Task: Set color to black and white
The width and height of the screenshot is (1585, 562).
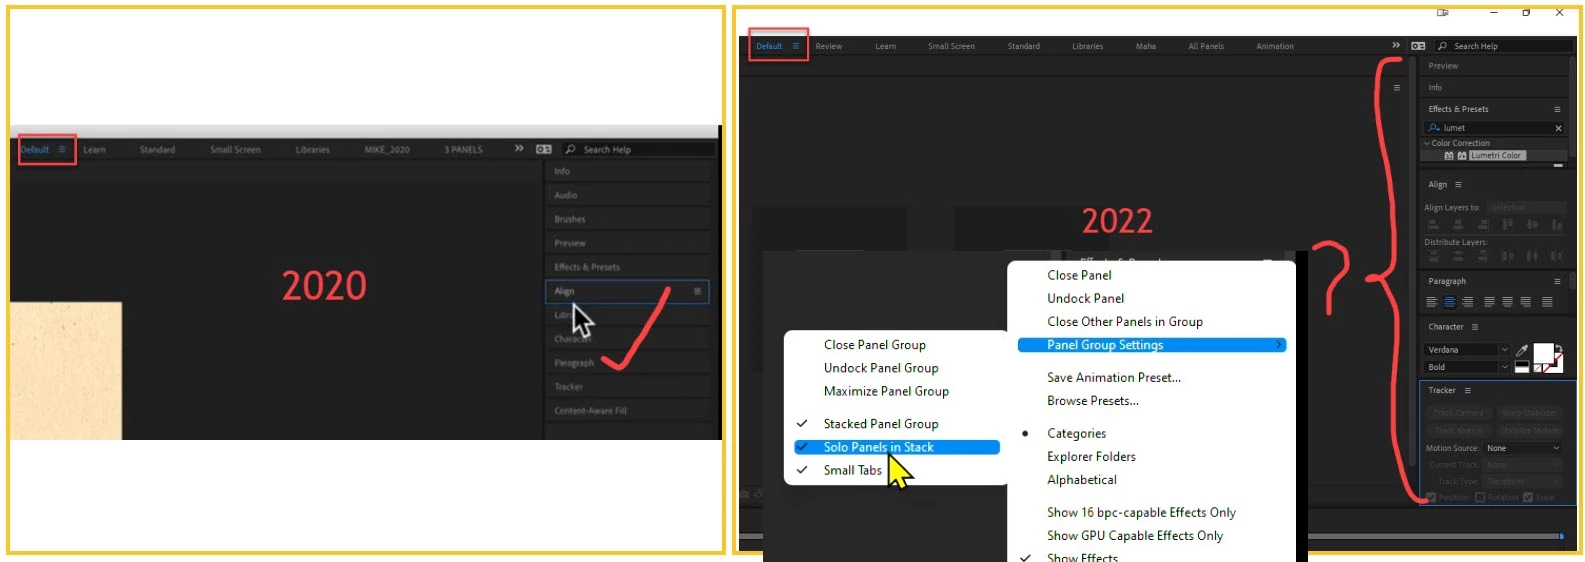Action: point(1522,367)
